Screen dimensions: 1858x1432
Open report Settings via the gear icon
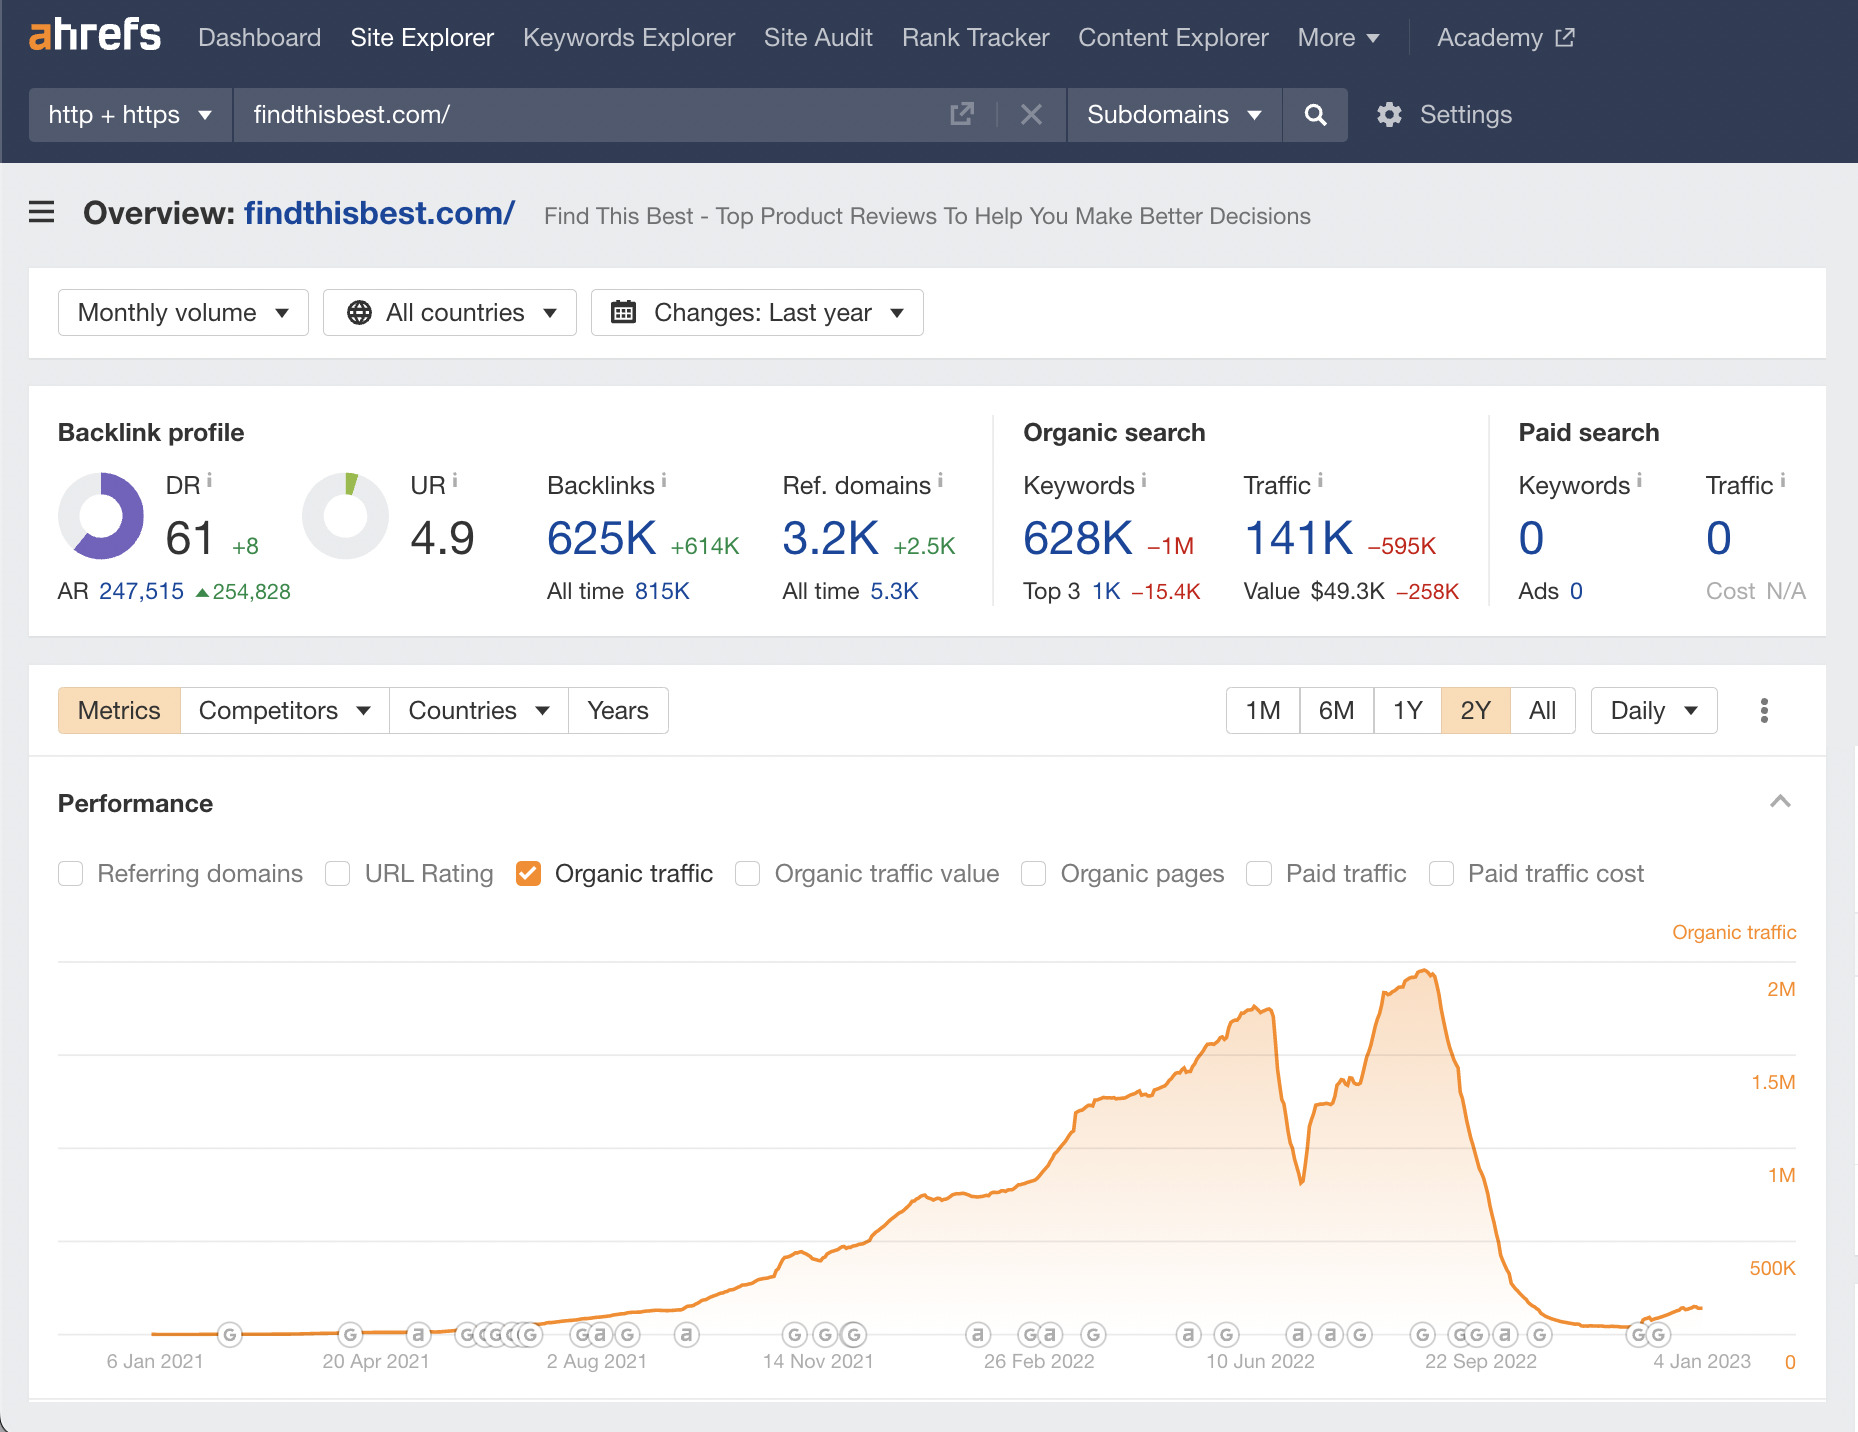(1390, 114)
